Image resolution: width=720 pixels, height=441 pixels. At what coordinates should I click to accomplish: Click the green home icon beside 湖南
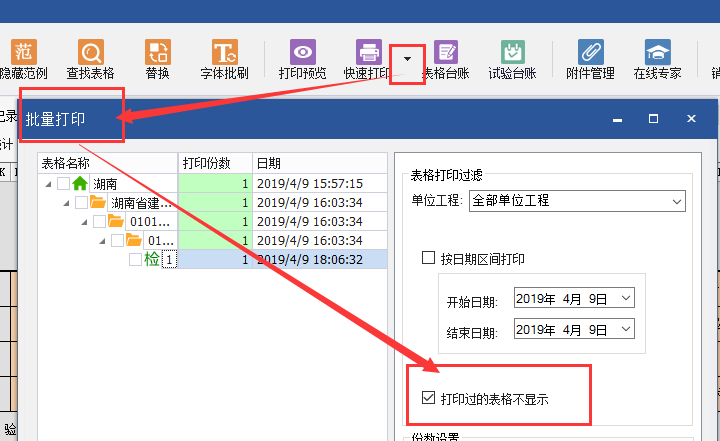tap(80, 183)
